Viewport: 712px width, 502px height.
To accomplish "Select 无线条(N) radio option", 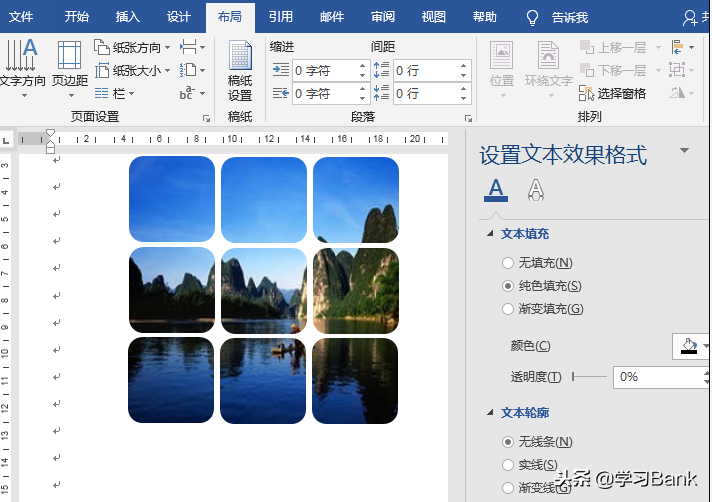I will (508, 442).
